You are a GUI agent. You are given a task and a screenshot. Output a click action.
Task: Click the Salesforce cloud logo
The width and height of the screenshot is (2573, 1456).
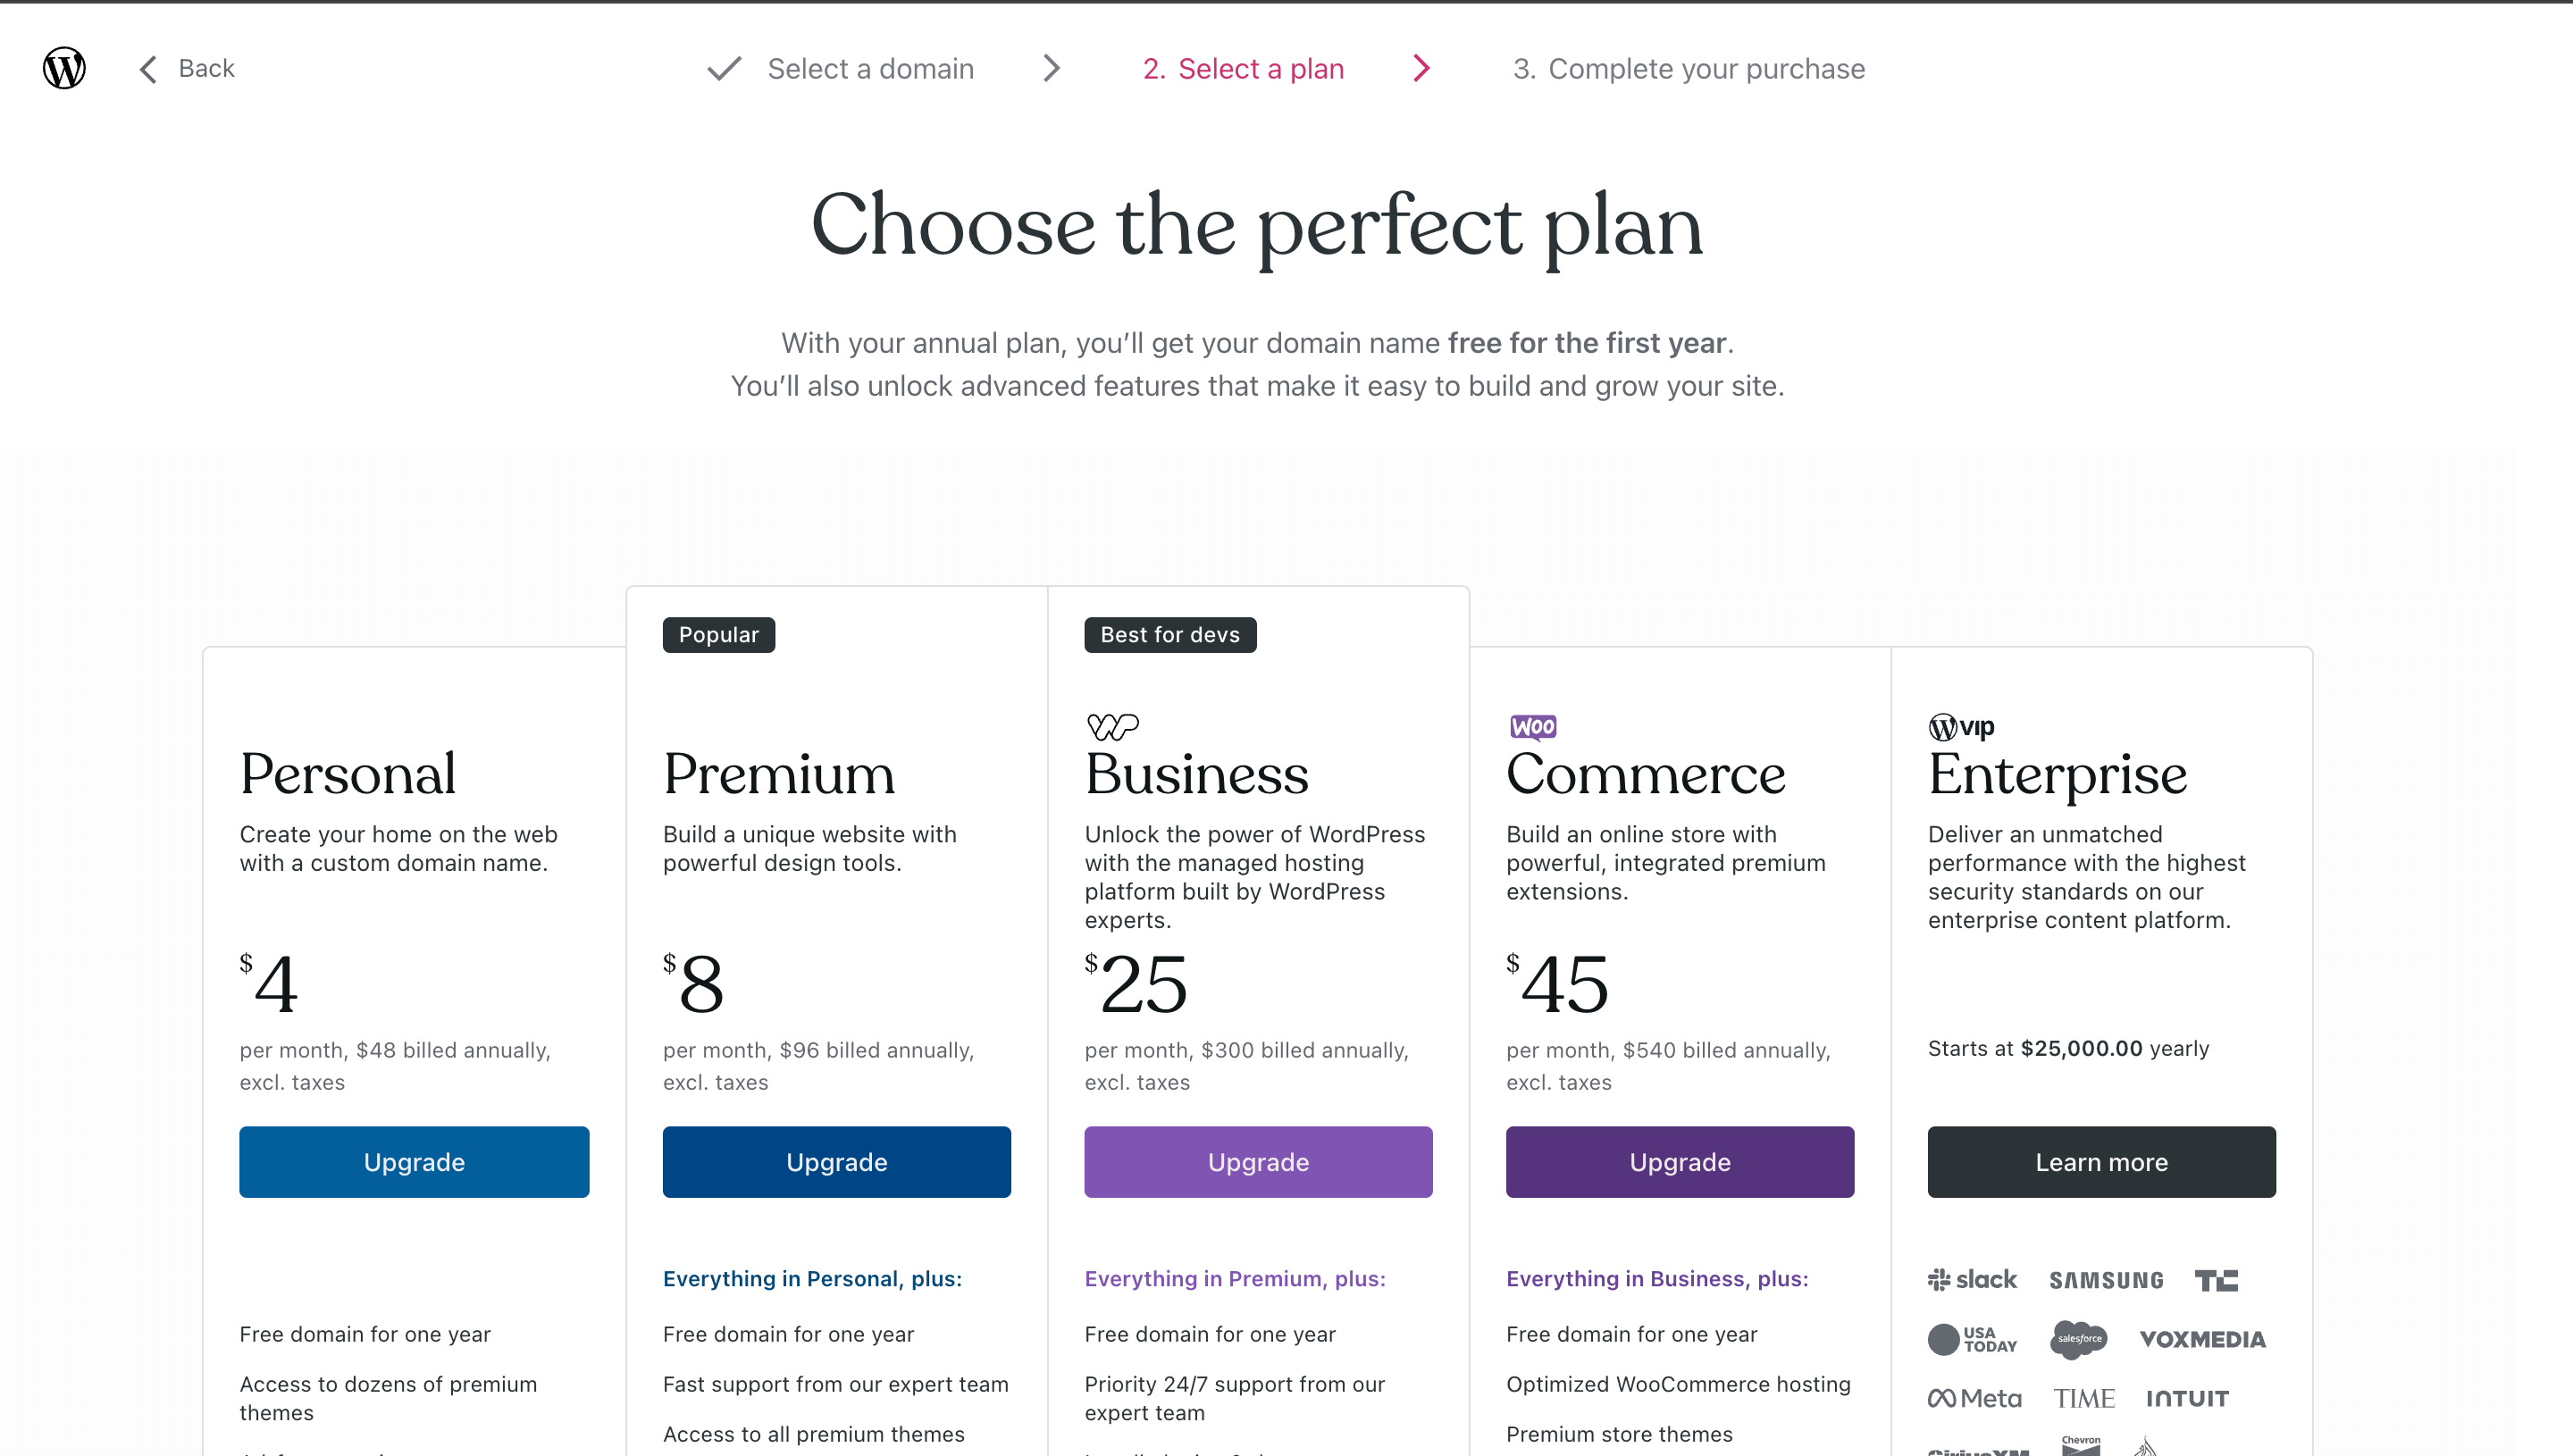tap(2078, 1339)
